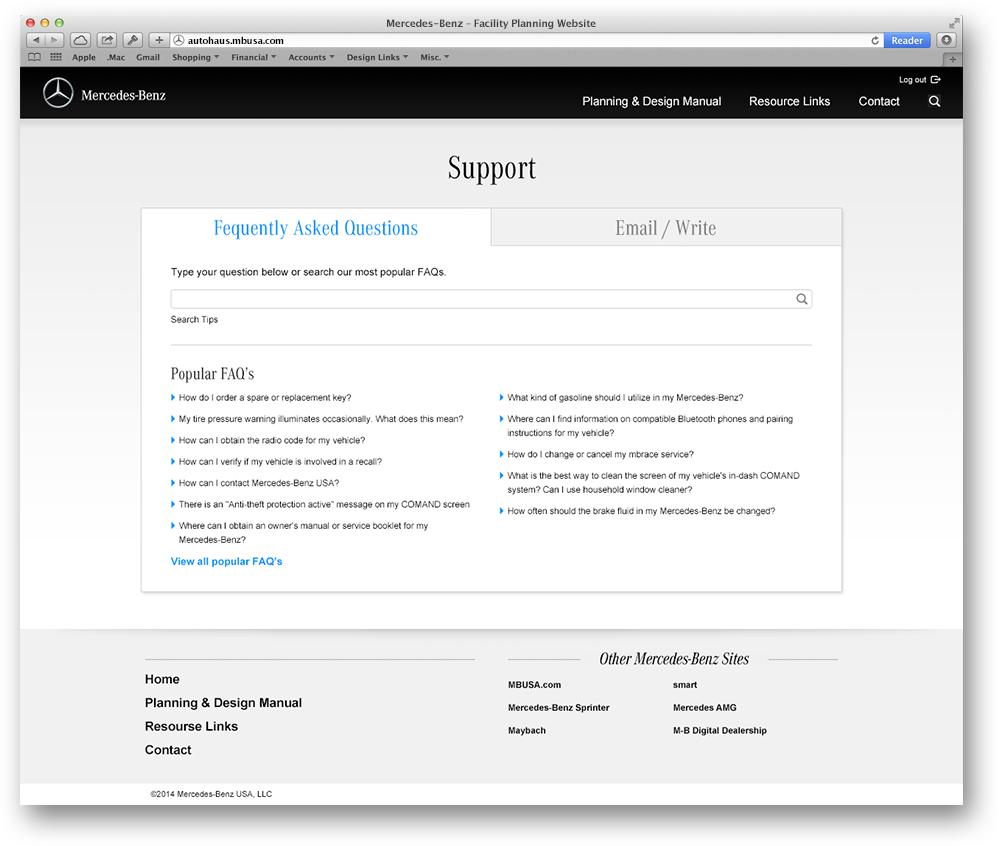
Task: Click Log out in the header
Action: [919, 80]
